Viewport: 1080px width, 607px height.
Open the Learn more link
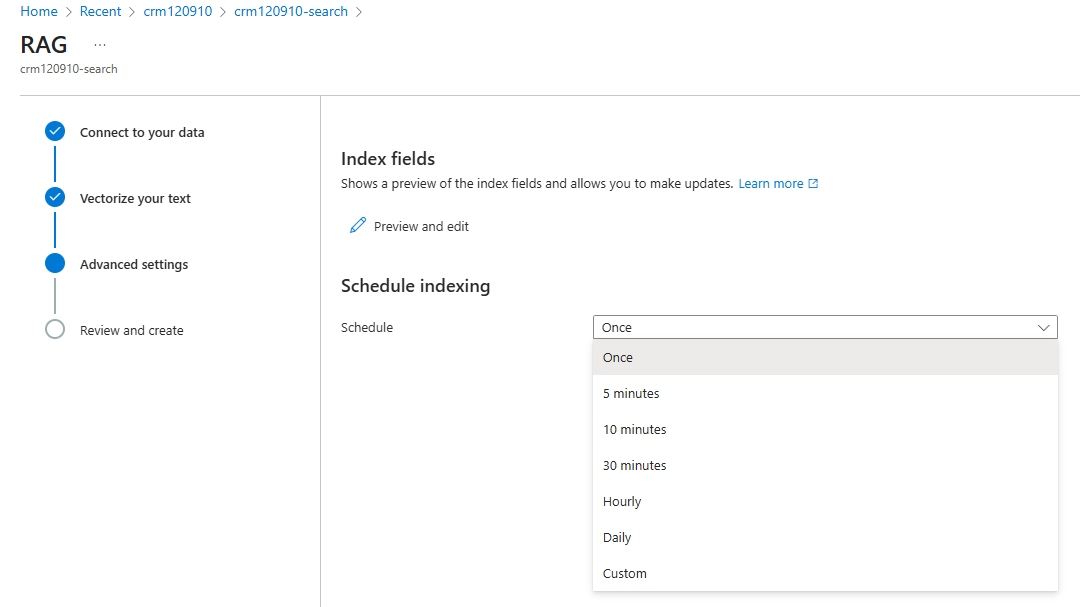click(x=771, y=183)
